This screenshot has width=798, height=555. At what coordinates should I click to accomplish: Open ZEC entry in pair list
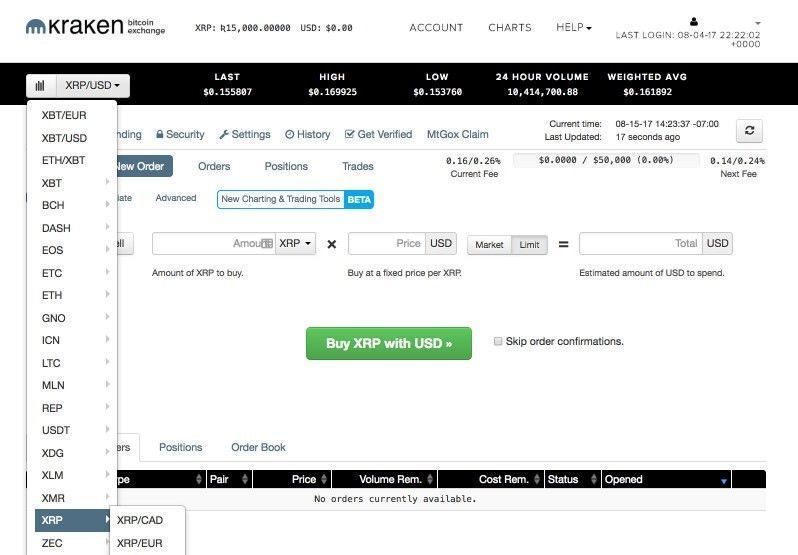72,543
